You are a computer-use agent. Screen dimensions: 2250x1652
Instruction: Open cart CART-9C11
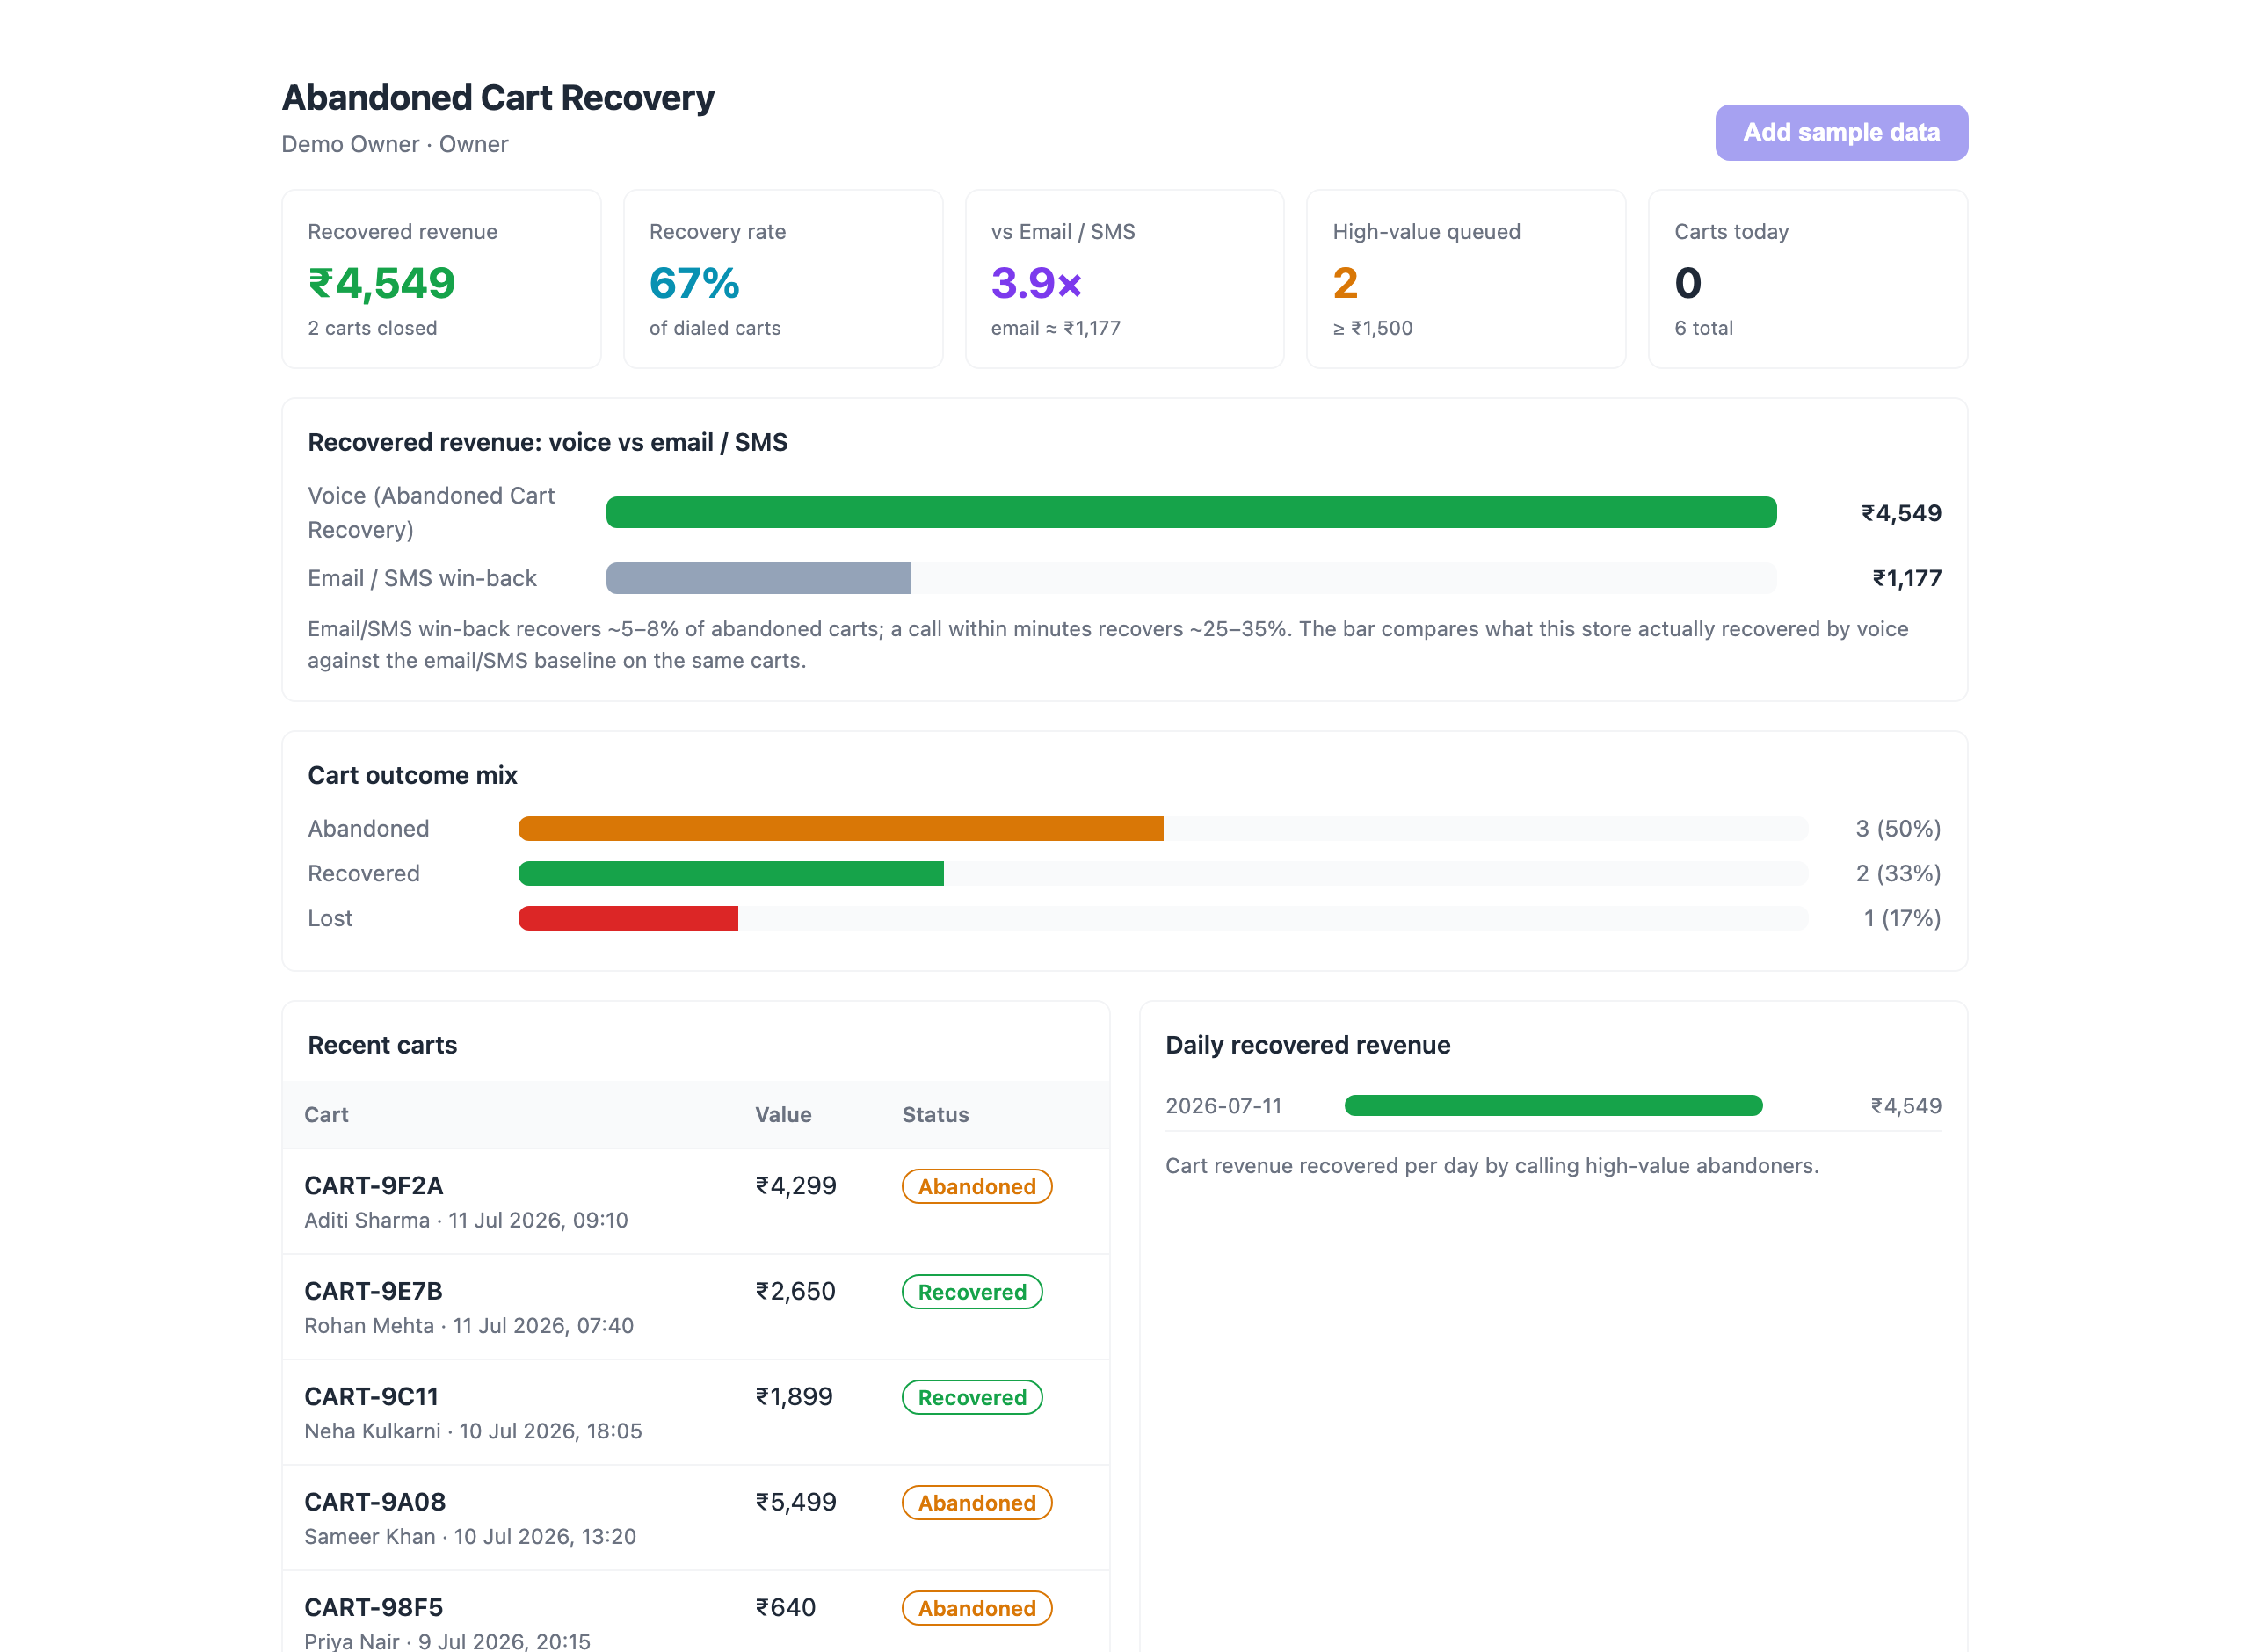pyautogui.click(x=371, y=1396)
